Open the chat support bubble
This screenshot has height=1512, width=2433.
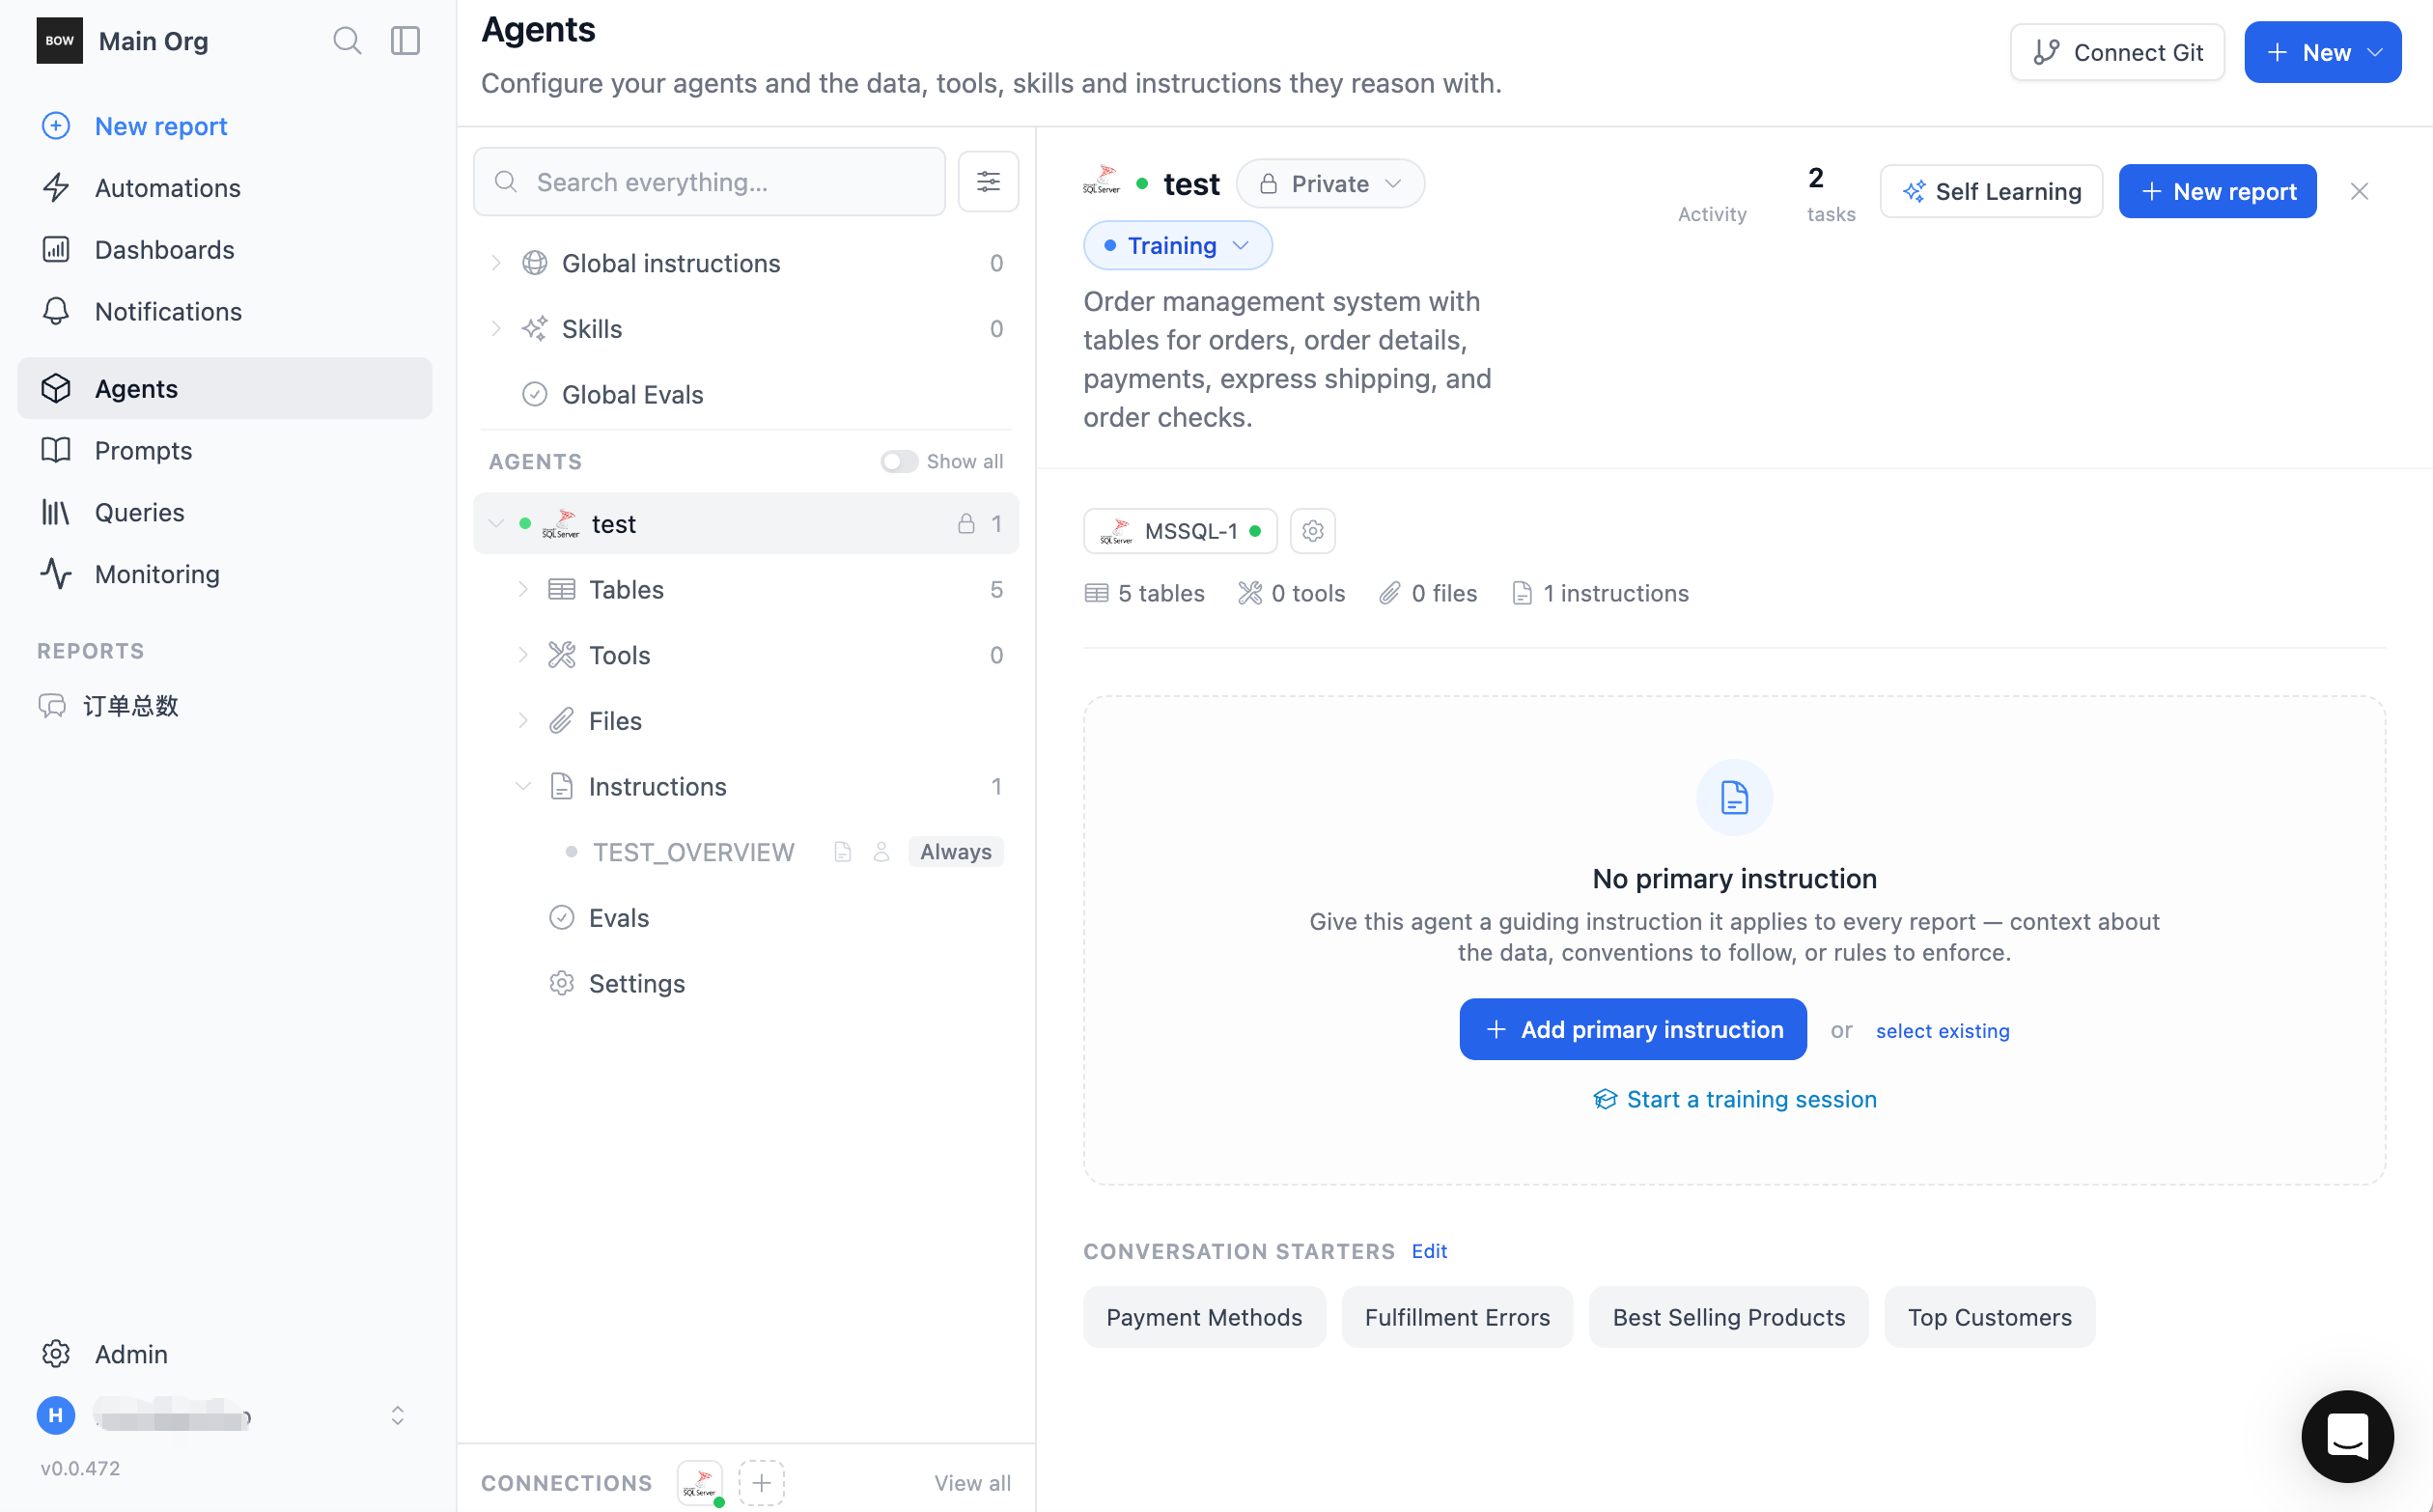pyautogui.click(x=2347, y=1436)
